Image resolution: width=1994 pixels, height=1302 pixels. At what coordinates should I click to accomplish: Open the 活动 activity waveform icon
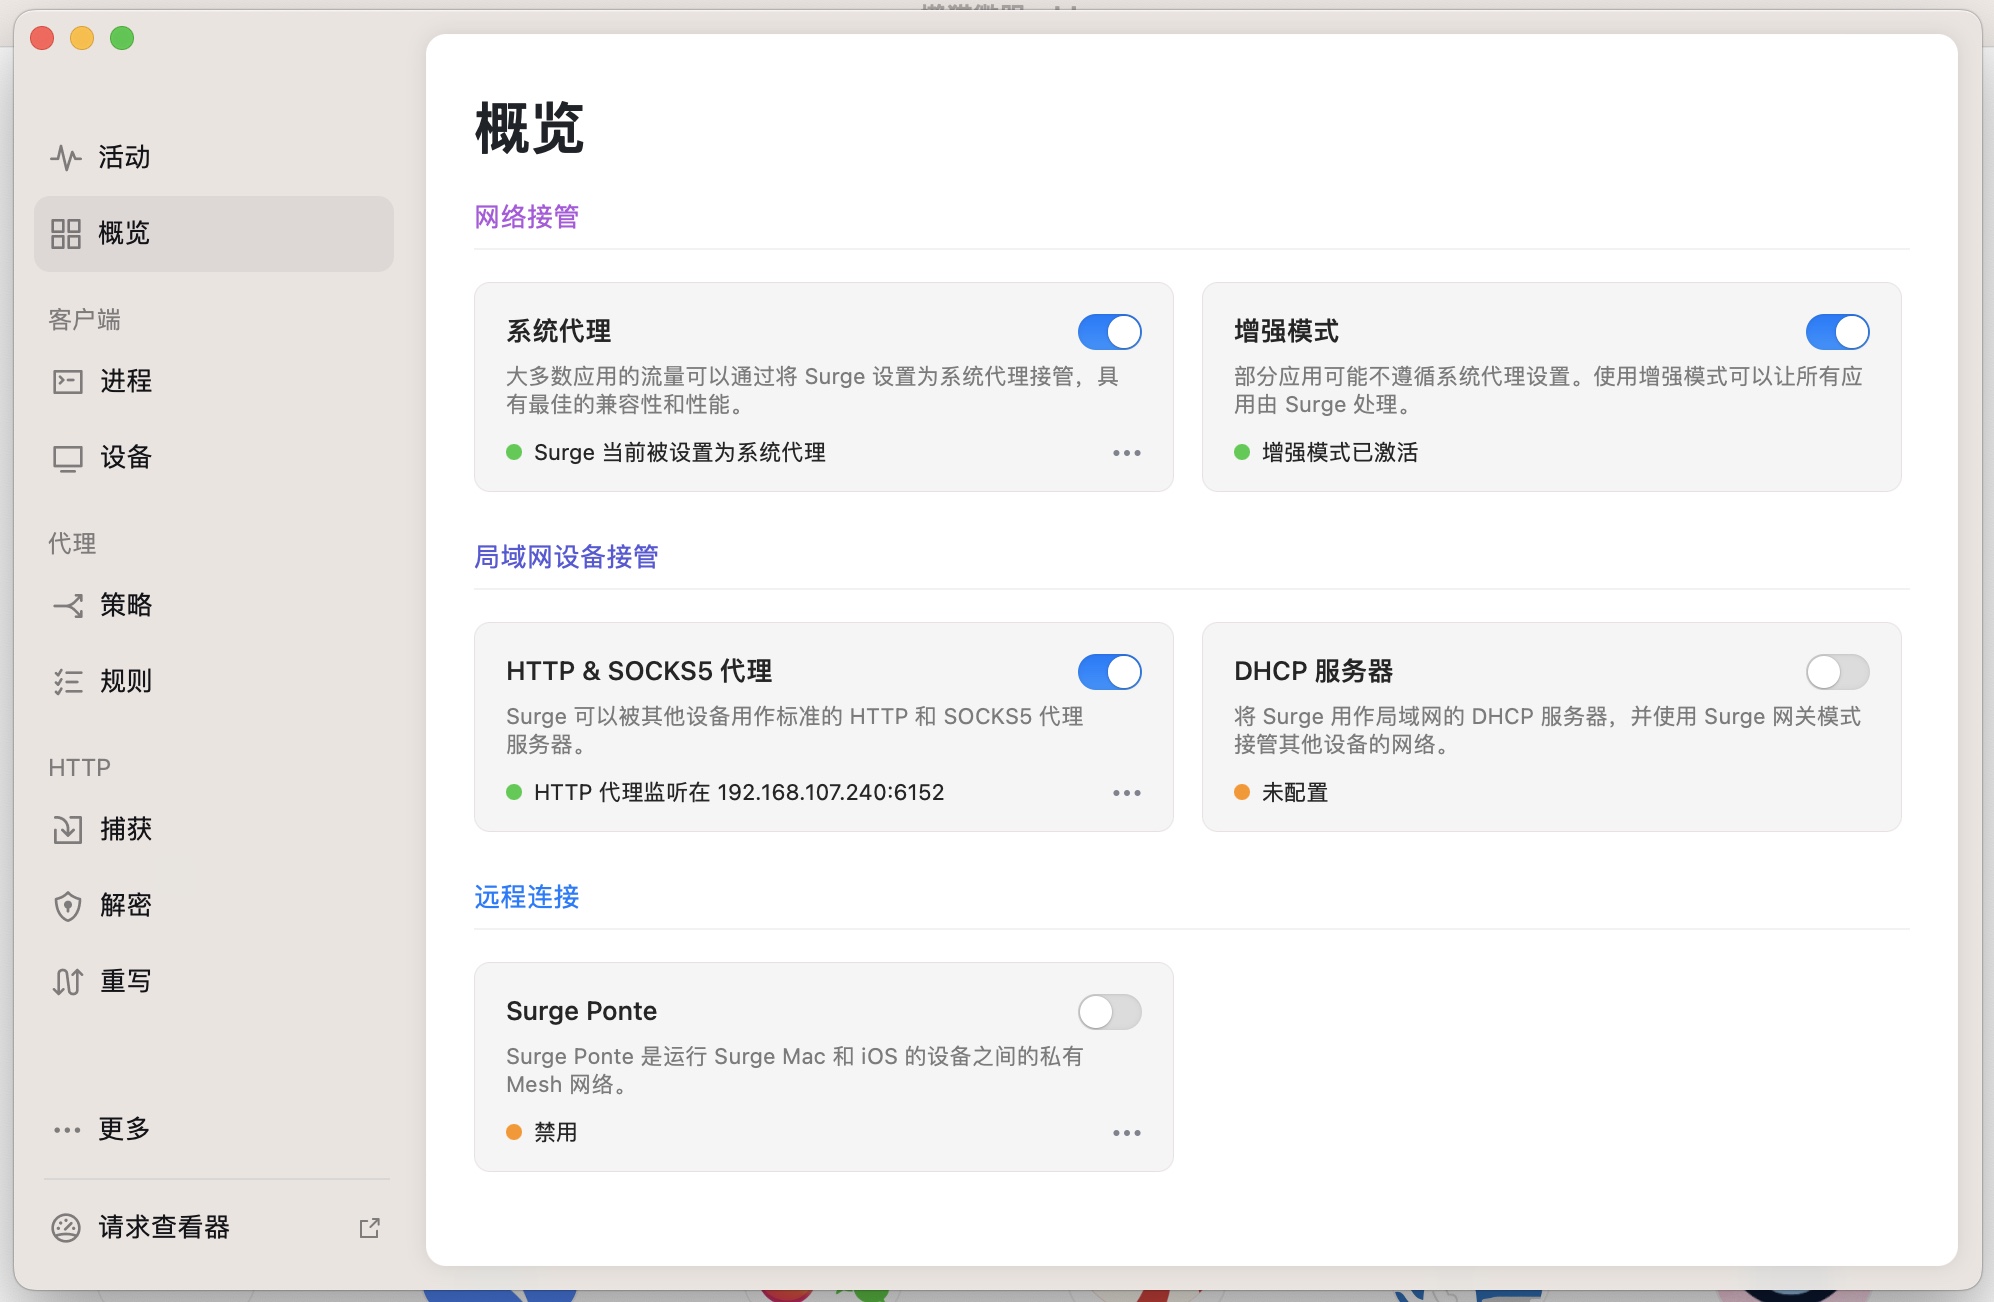pyautogui.click(x=66, y=157)
